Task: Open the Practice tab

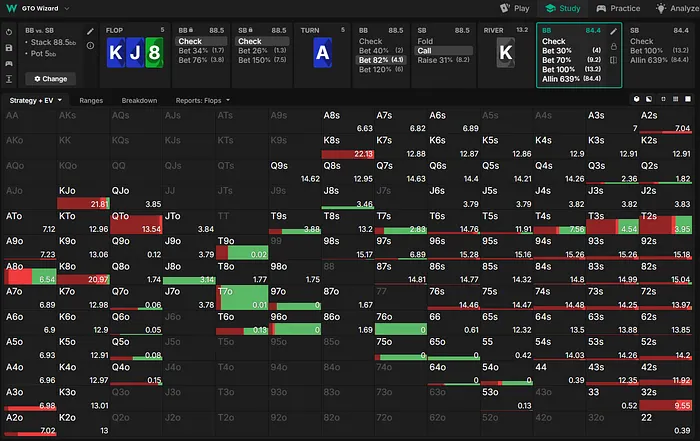Action: pos(618,8)
